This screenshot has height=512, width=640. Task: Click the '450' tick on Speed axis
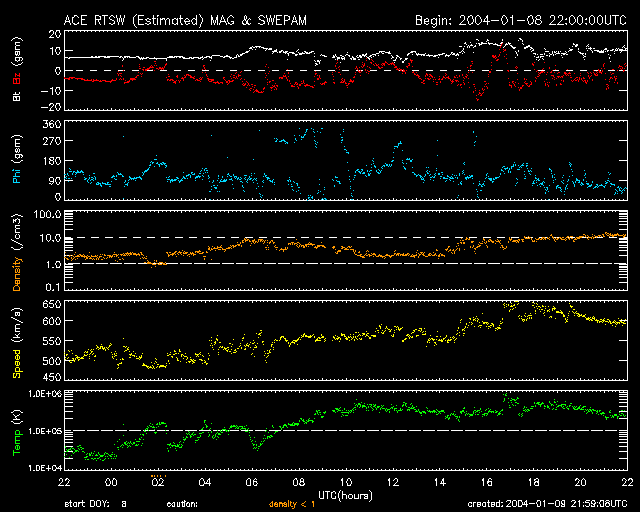tap(52, 377)
